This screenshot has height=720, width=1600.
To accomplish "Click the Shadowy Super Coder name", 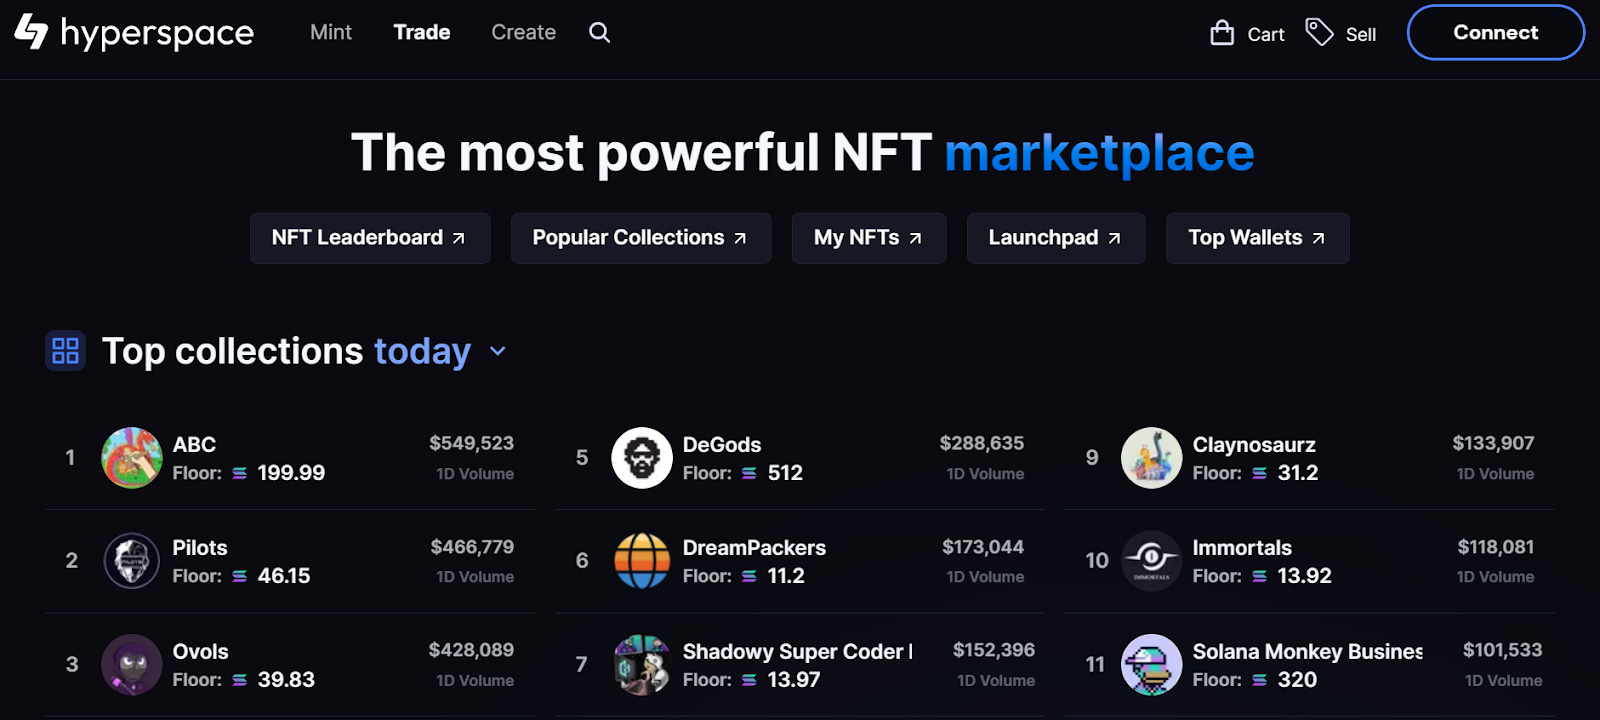I will click(x=798, y=652).
